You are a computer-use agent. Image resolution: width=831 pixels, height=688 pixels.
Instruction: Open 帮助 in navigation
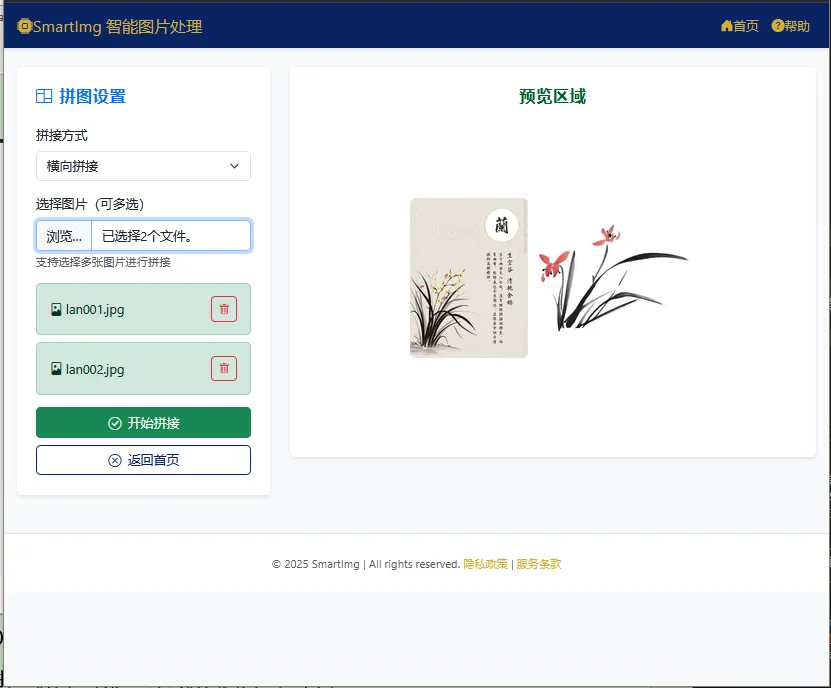click(791, 26)
